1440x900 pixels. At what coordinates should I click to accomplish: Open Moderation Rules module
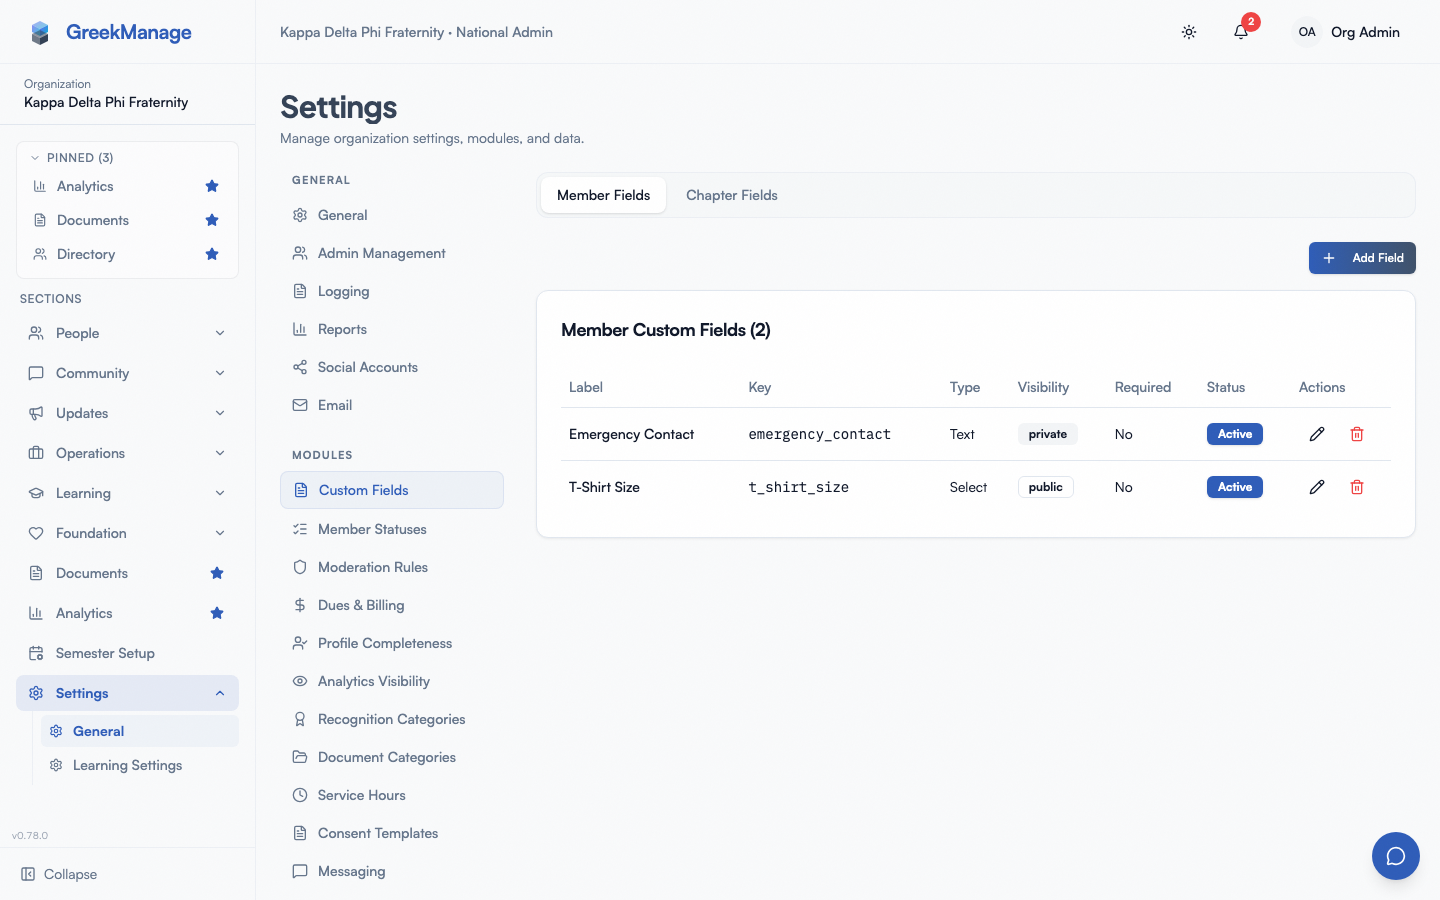(x=392, y=567)
